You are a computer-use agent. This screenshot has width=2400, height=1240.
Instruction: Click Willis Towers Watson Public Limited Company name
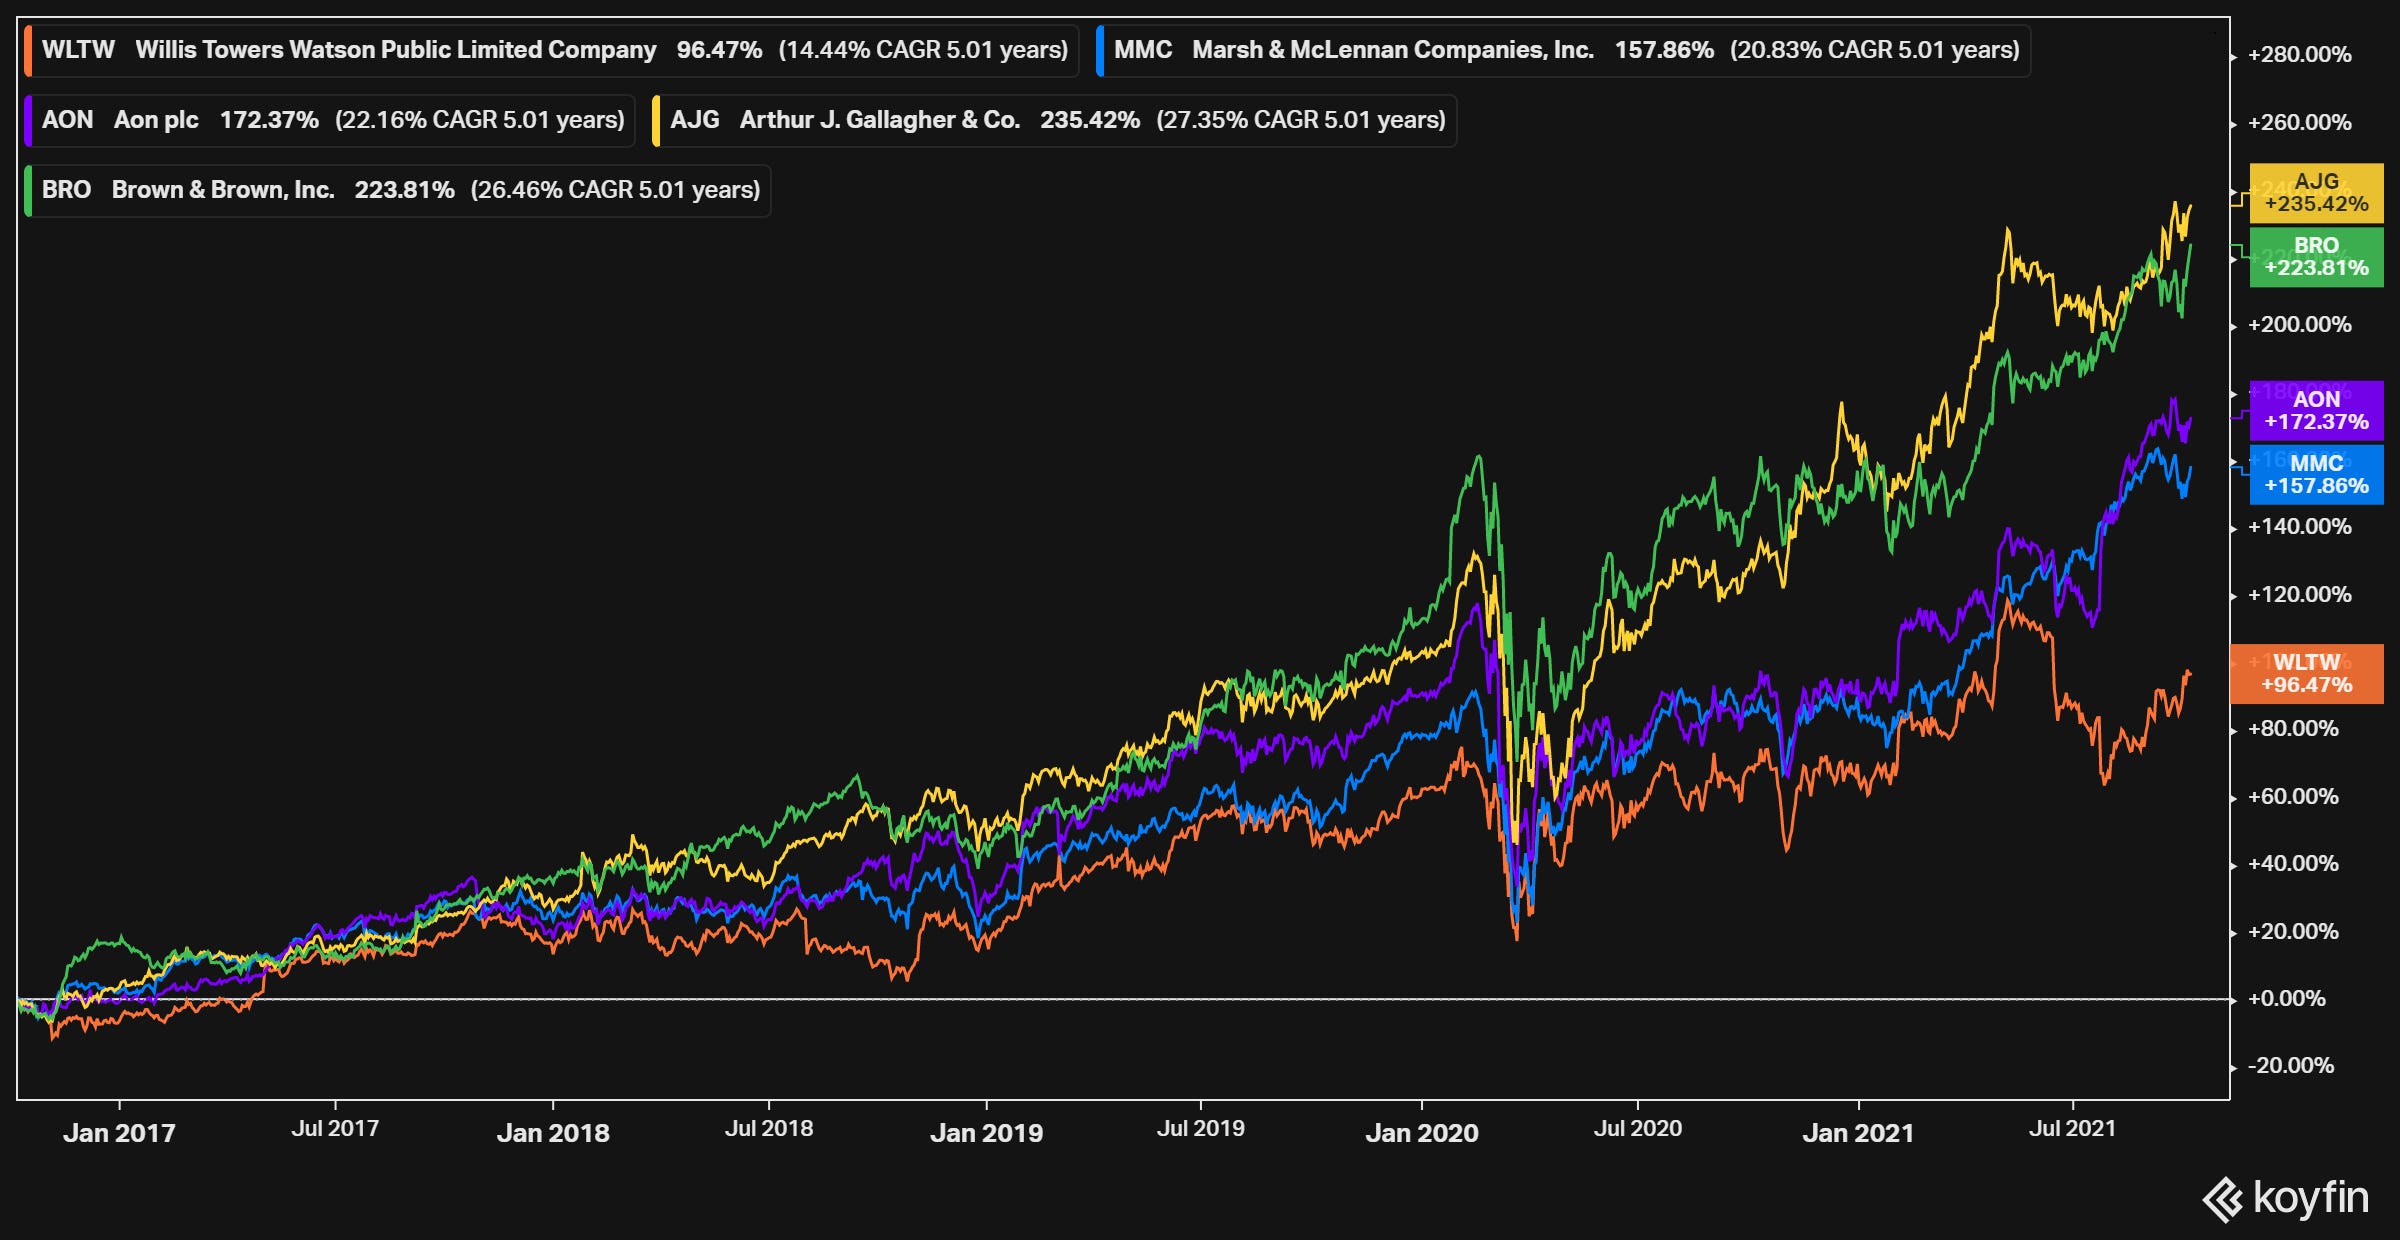(x=396, y=50)
